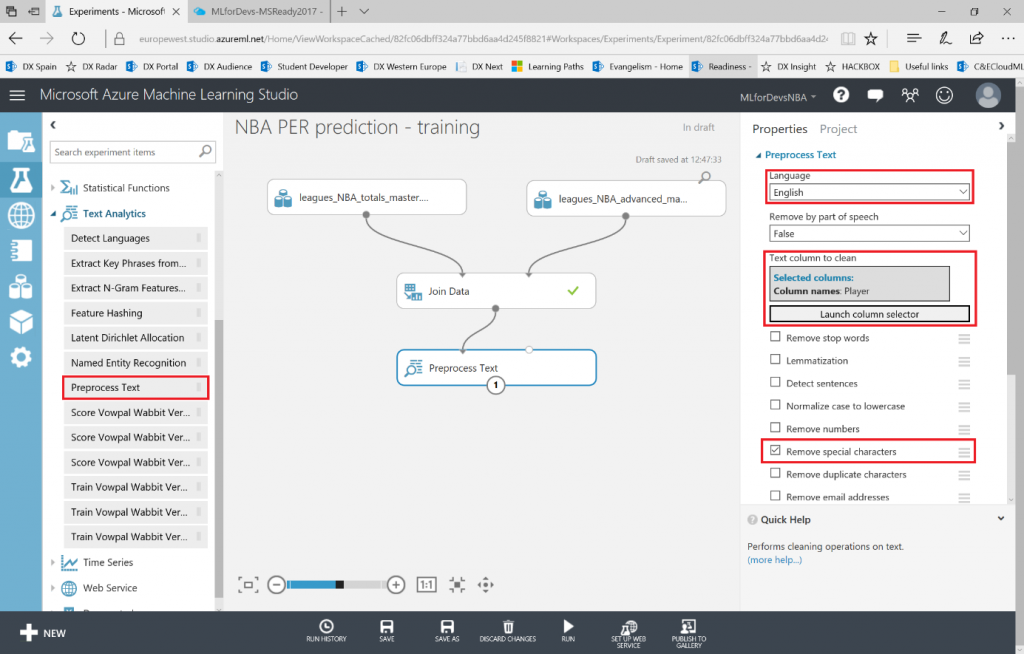
Task: Click the browser refresh button
Action: [x=78, y=39]
